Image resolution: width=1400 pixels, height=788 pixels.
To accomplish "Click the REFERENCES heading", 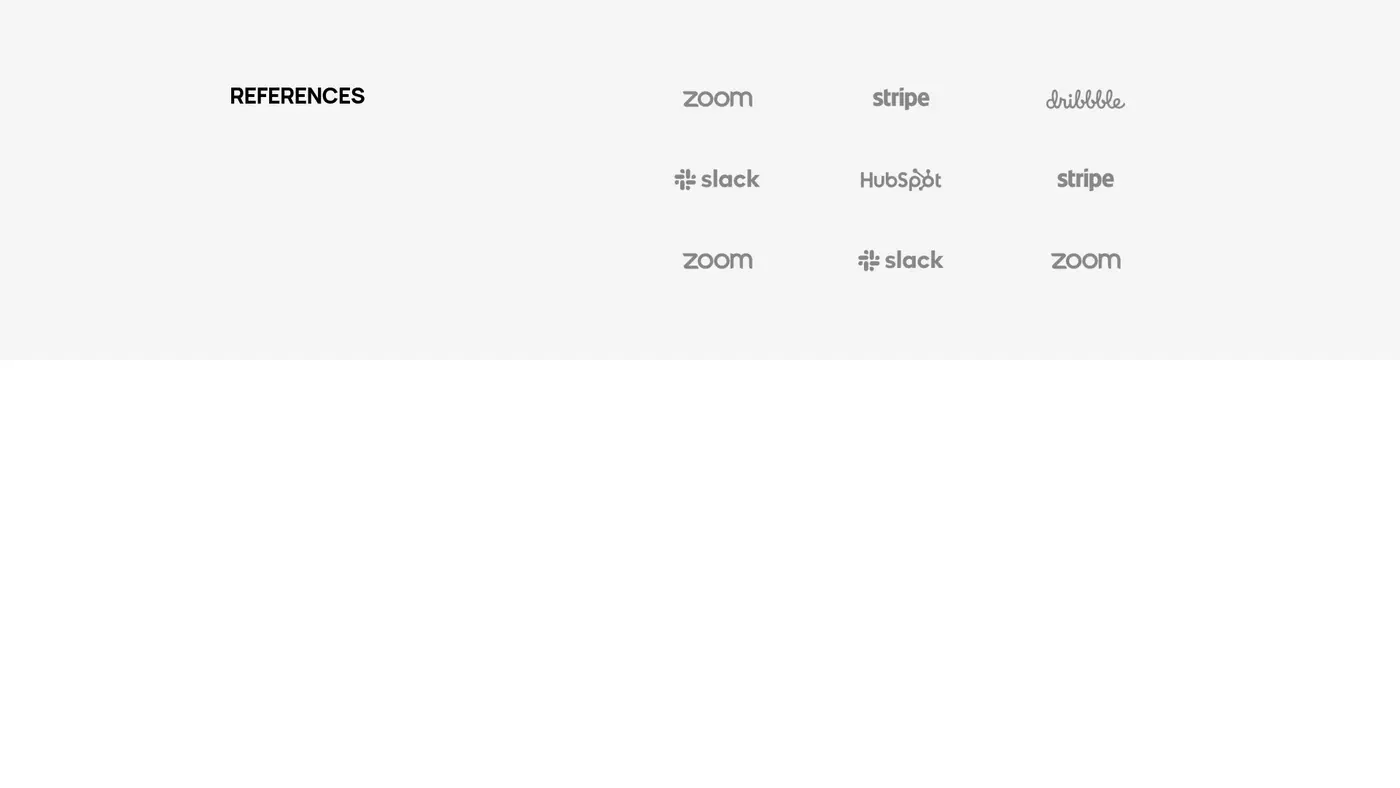I will pyautogui.click(x=297, y=96).
